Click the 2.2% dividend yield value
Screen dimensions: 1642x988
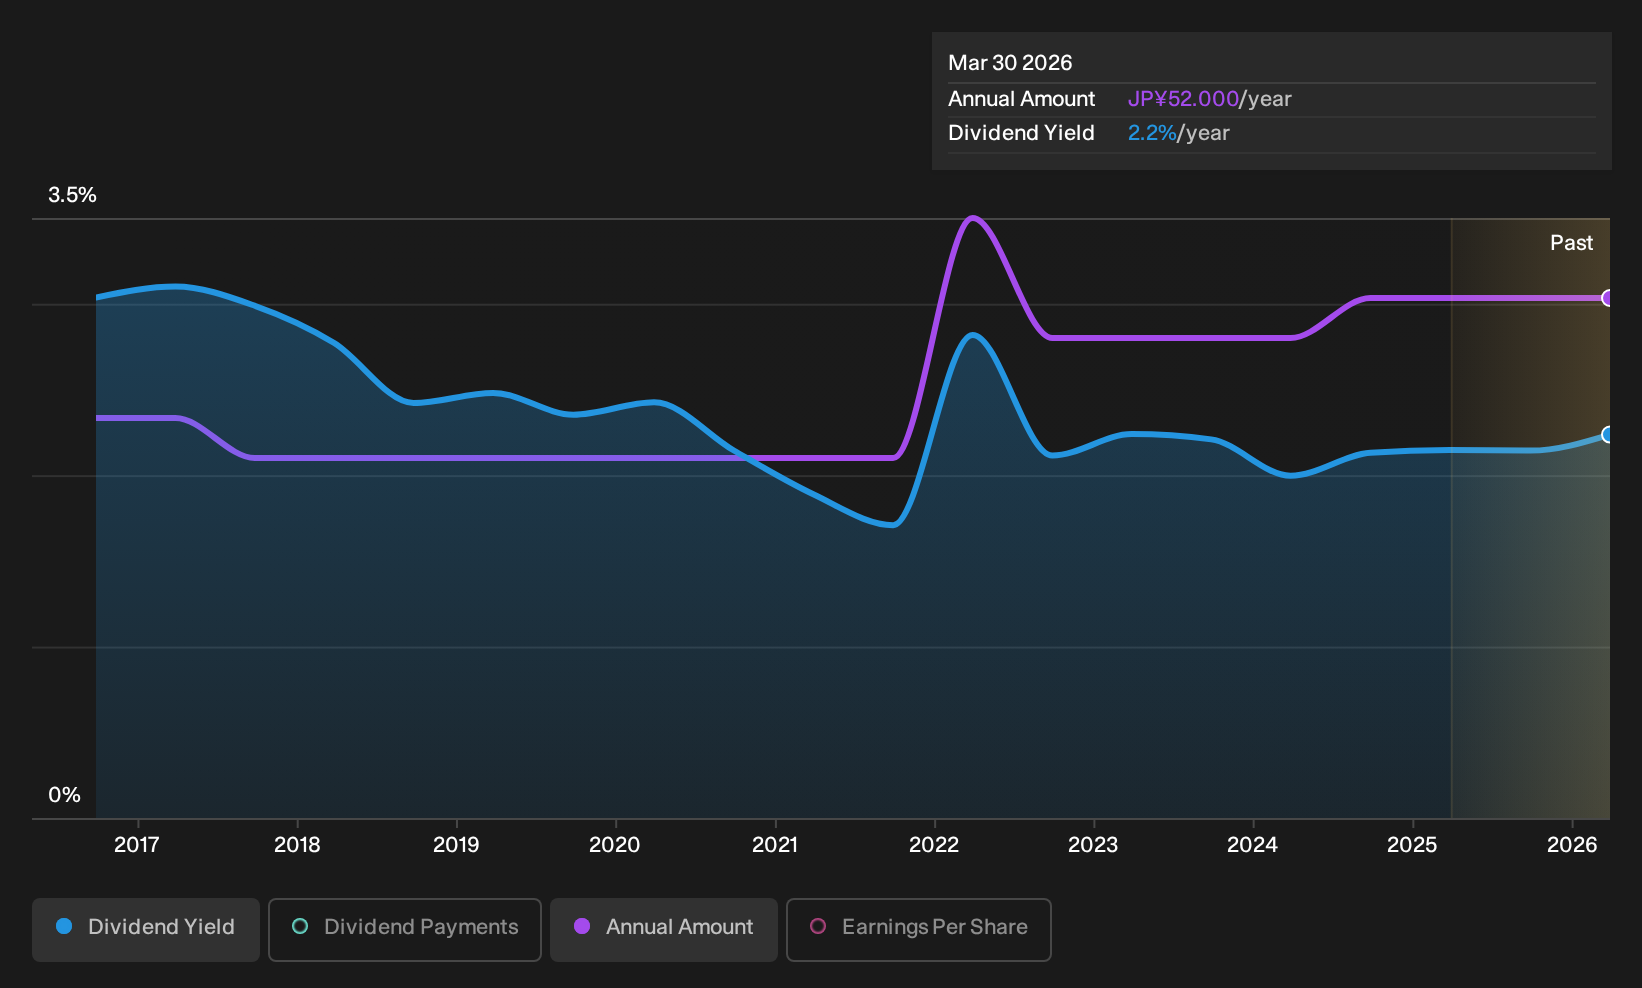point(1152,133)
